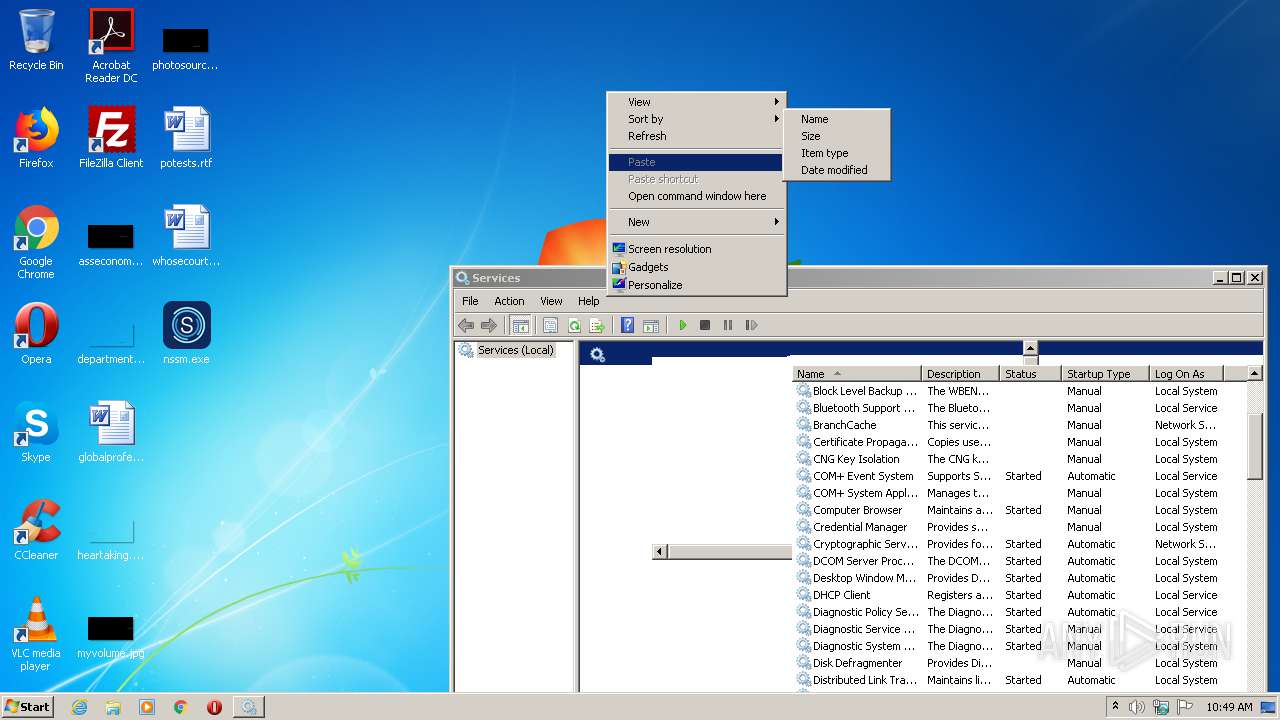The height and width of the screenshot is (720, 1280).
Task: Select the Opera desktop shortcut
Action: (36, 334)
